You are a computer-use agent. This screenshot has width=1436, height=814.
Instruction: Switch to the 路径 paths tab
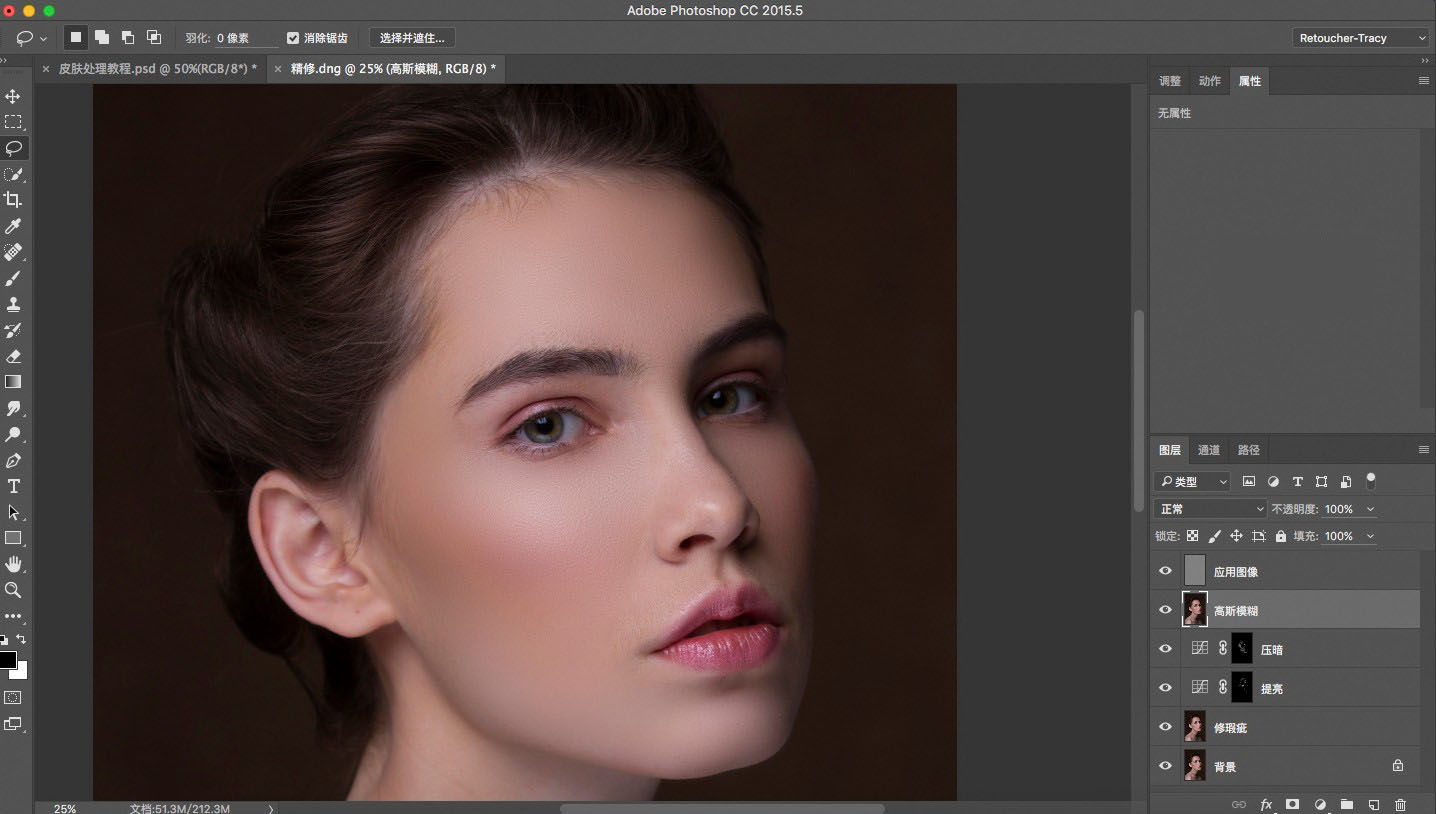1248,450
